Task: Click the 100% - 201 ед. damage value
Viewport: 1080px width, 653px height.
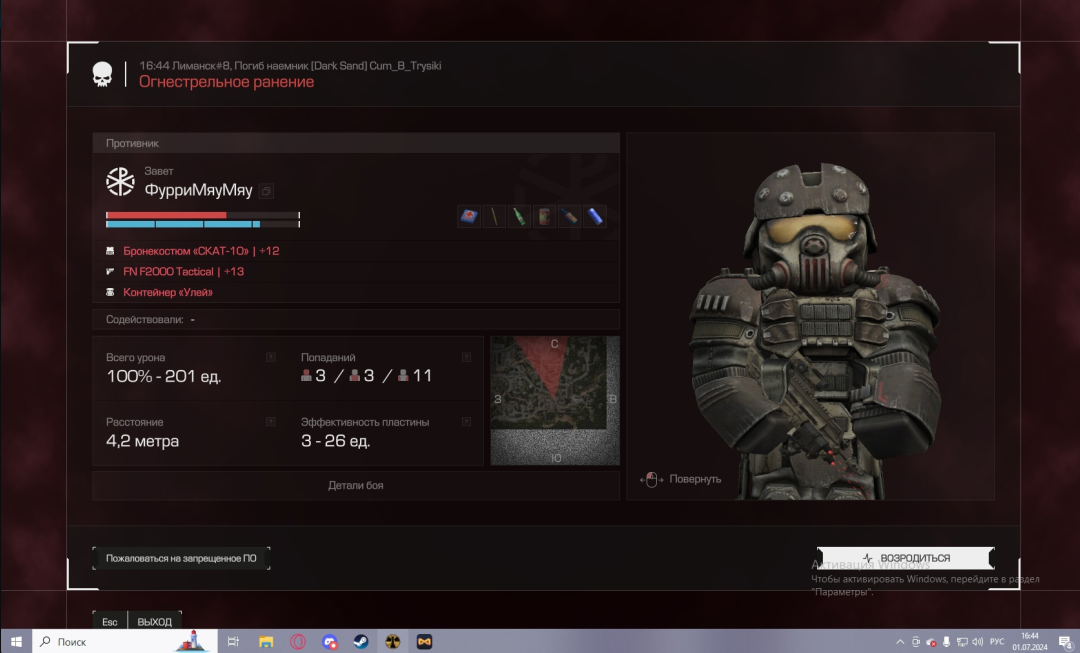Action: 164,376
